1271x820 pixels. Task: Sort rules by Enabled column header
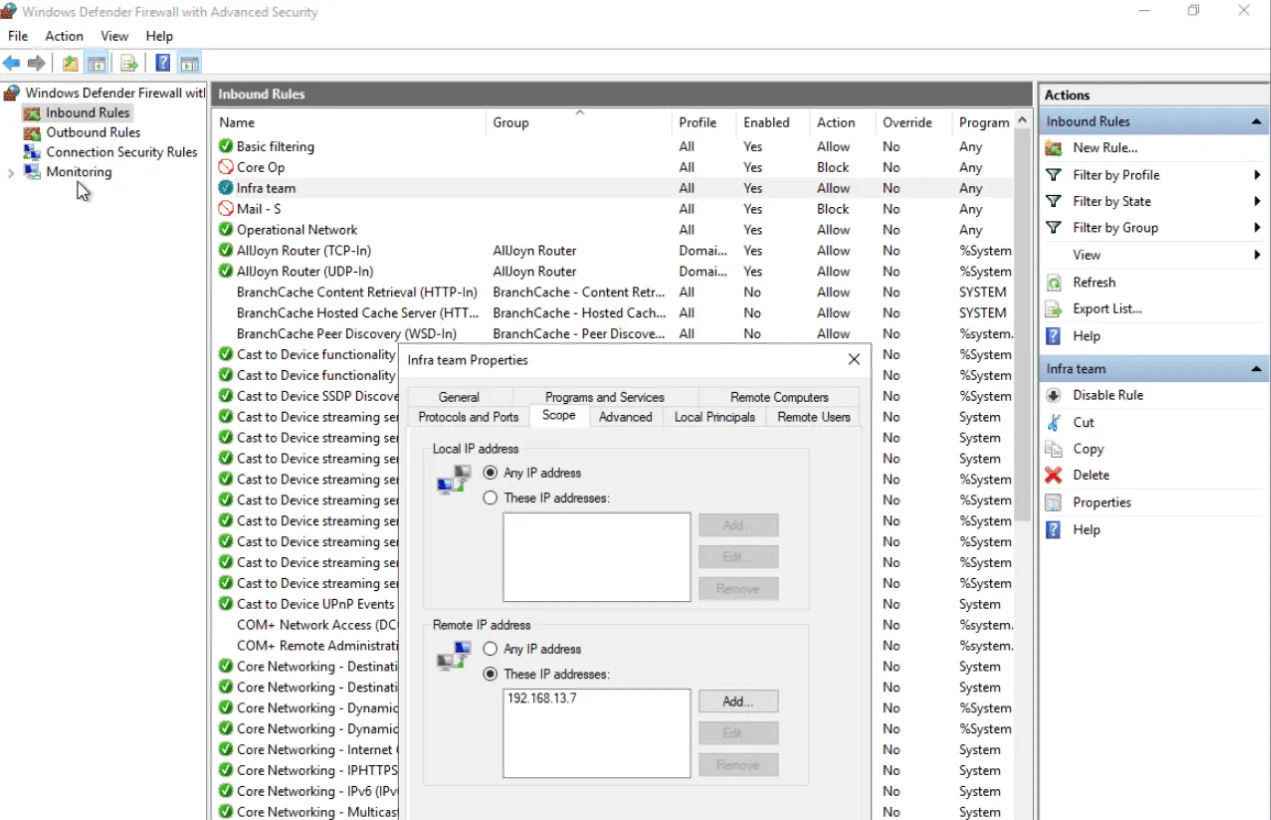point(773,122)
